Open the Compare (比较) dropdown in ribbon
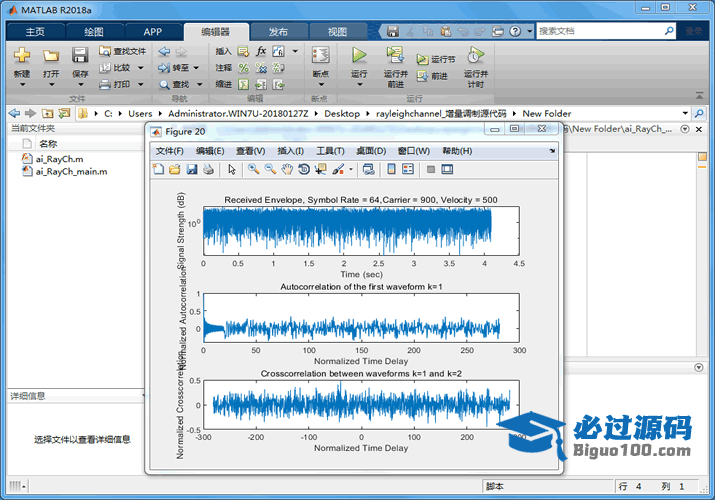The width and height of the screenshot is (715, 500). [139, 68]
